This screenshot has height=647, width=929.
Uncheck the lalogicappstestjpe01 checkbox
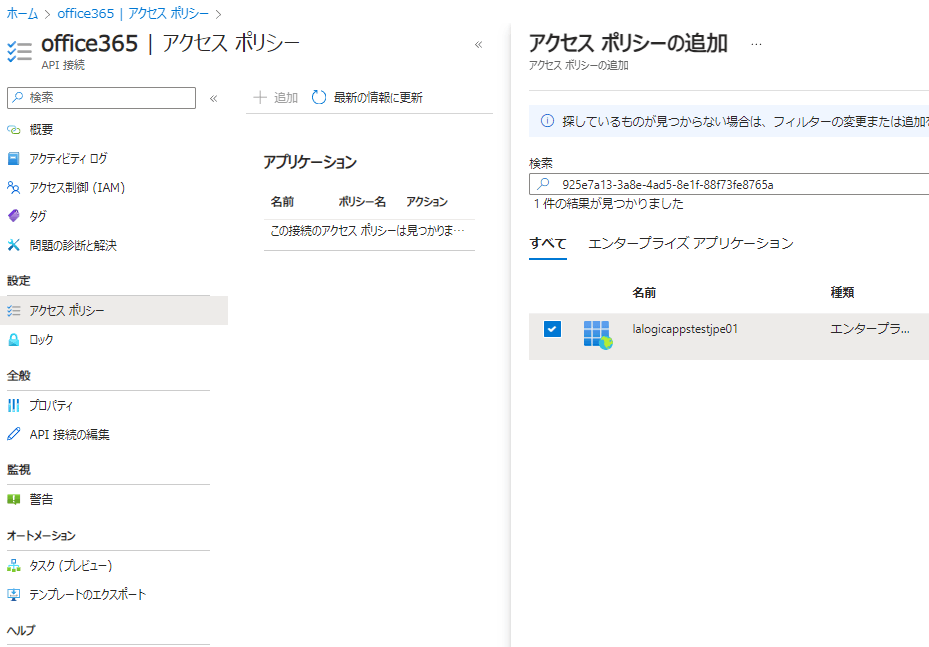(x=552, y=329)
